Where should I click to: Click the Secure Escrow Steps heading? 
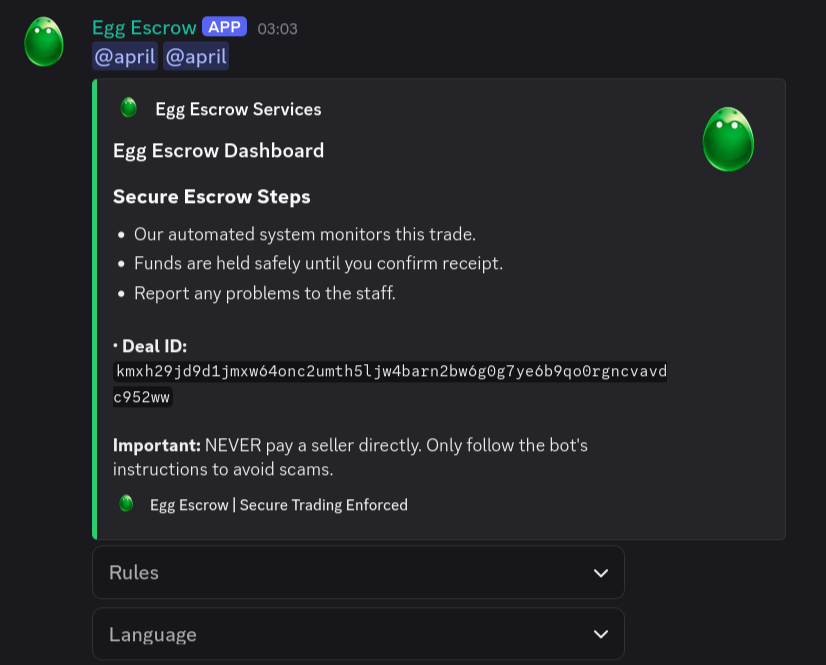[211, 197]
